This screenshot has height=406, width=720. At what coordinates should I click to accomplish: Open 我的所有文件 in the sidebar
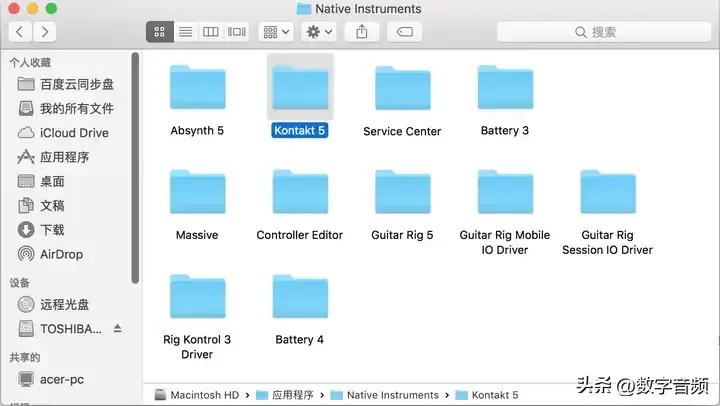tap(66, 108)
